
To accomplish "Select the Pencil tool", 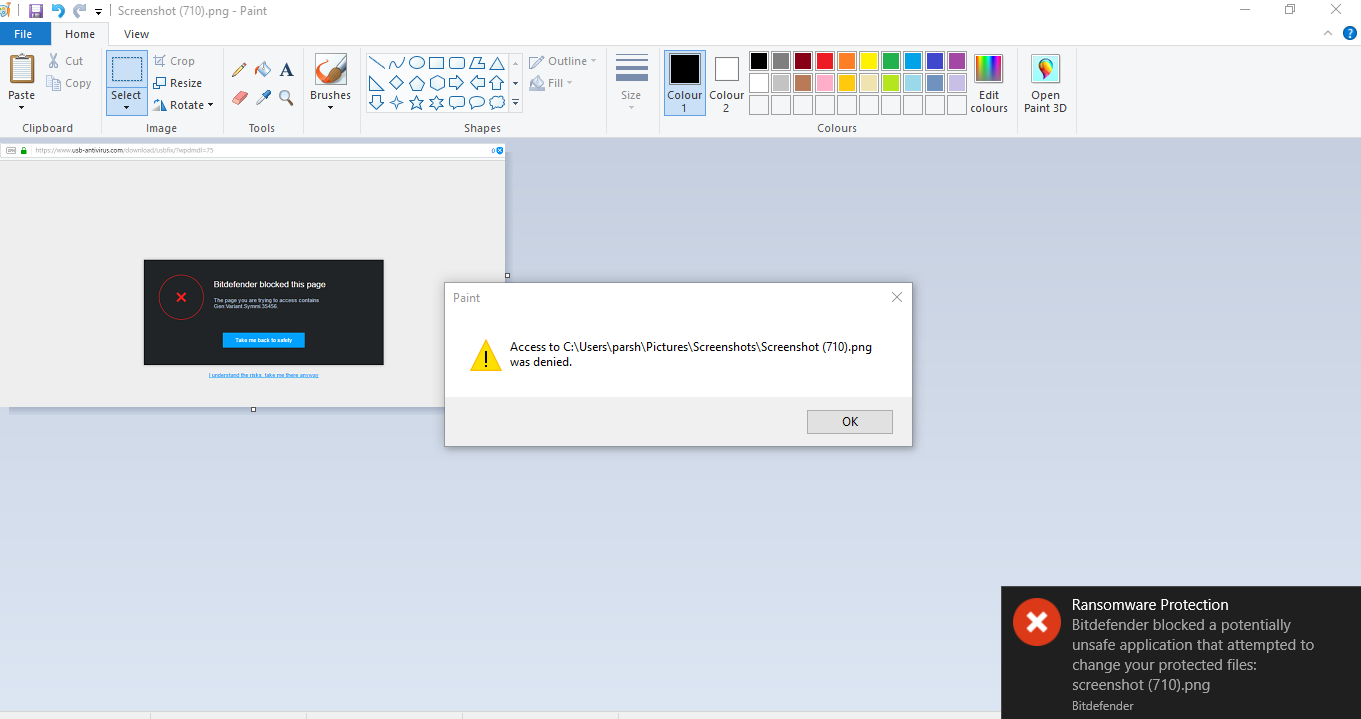I will click(239, 70).
